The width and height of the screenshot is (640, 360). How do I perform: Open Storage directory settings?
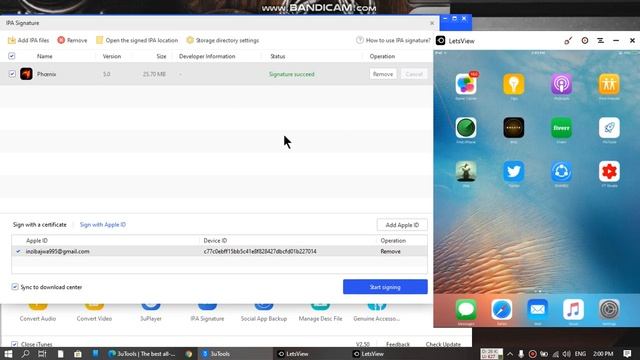(x=222, y=40)
